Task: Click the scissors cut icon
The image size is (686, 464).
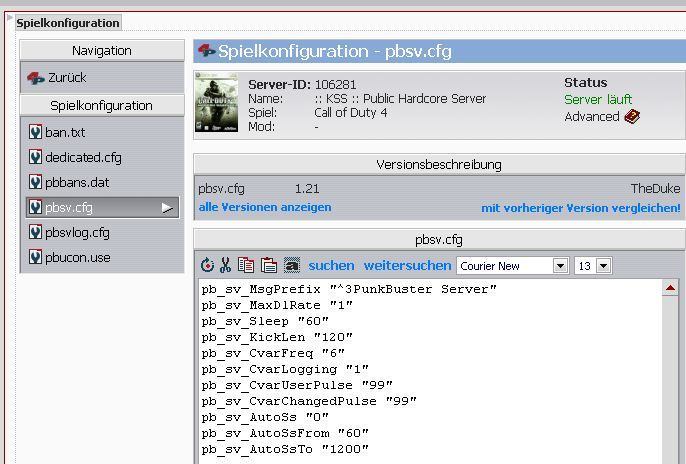Action: [225, 265]
